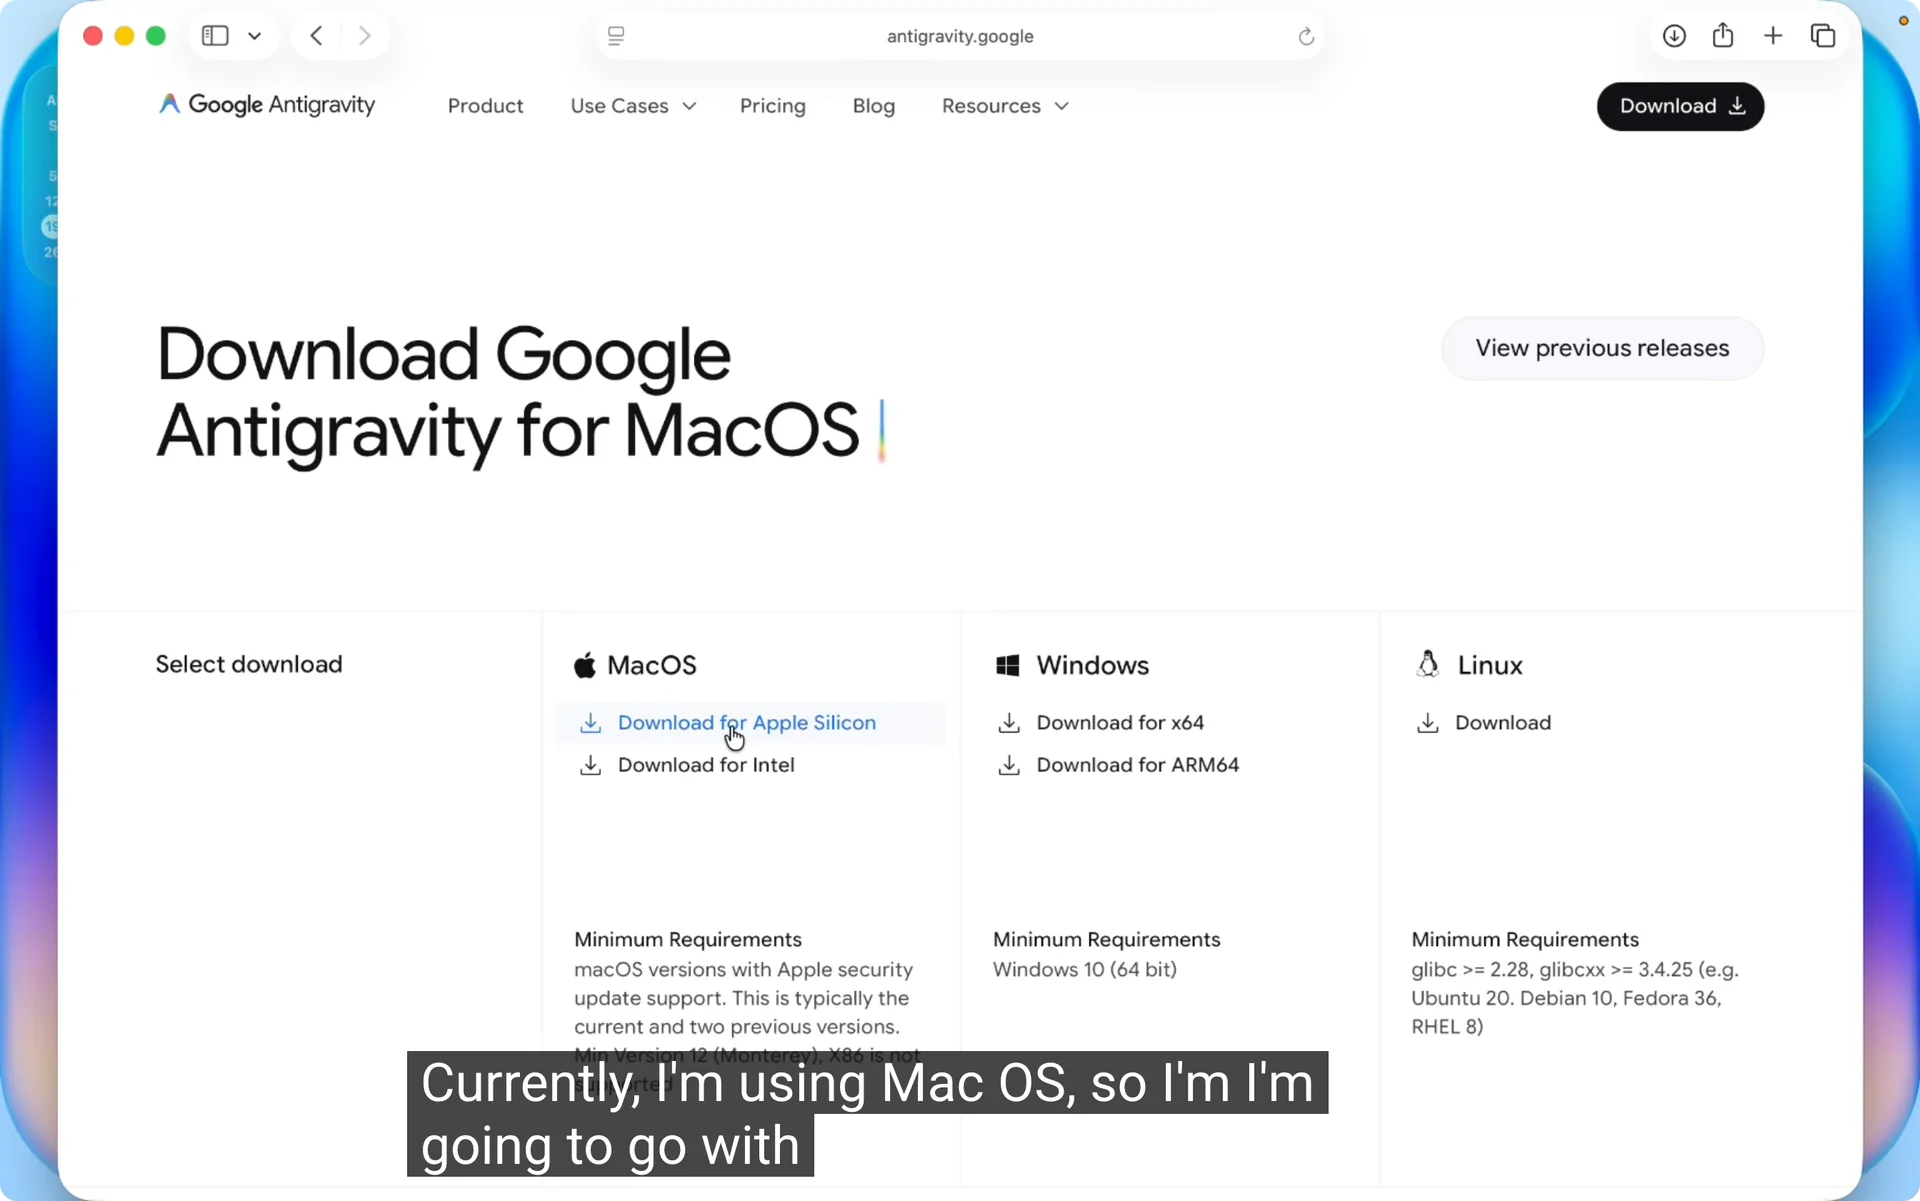
Task: Toggle the Safari sidebar icon
Action: coord(215,36)
